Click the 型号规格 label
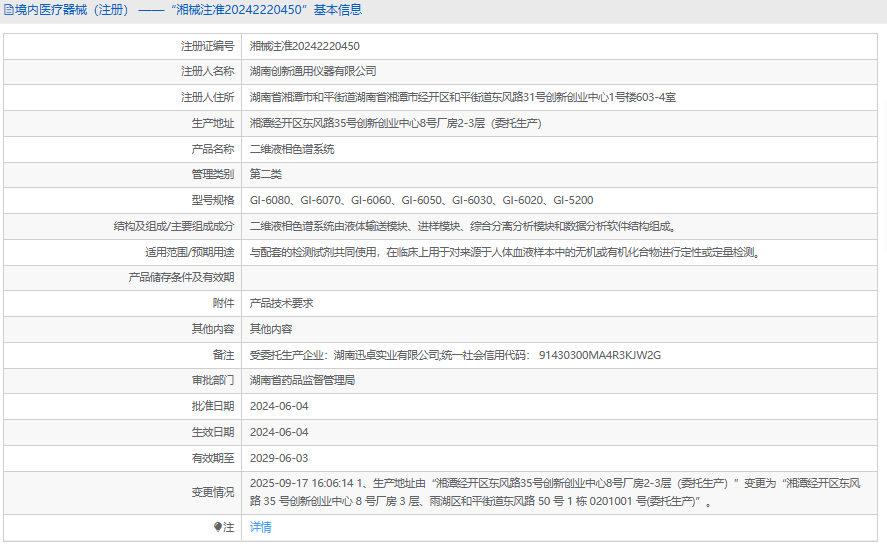This screenshot has width=887, height=551. pyautogui.click(x=213, y=200)
